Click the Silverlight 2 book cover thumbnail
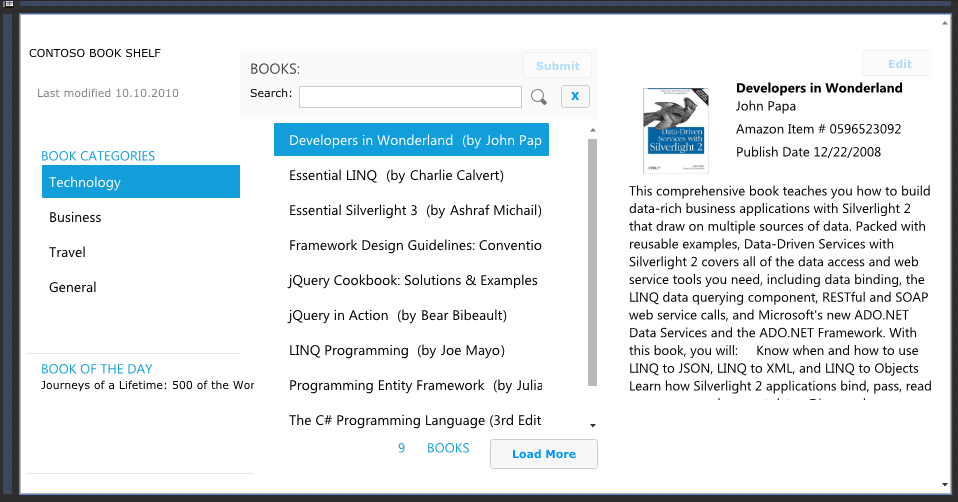 point(675,130)
